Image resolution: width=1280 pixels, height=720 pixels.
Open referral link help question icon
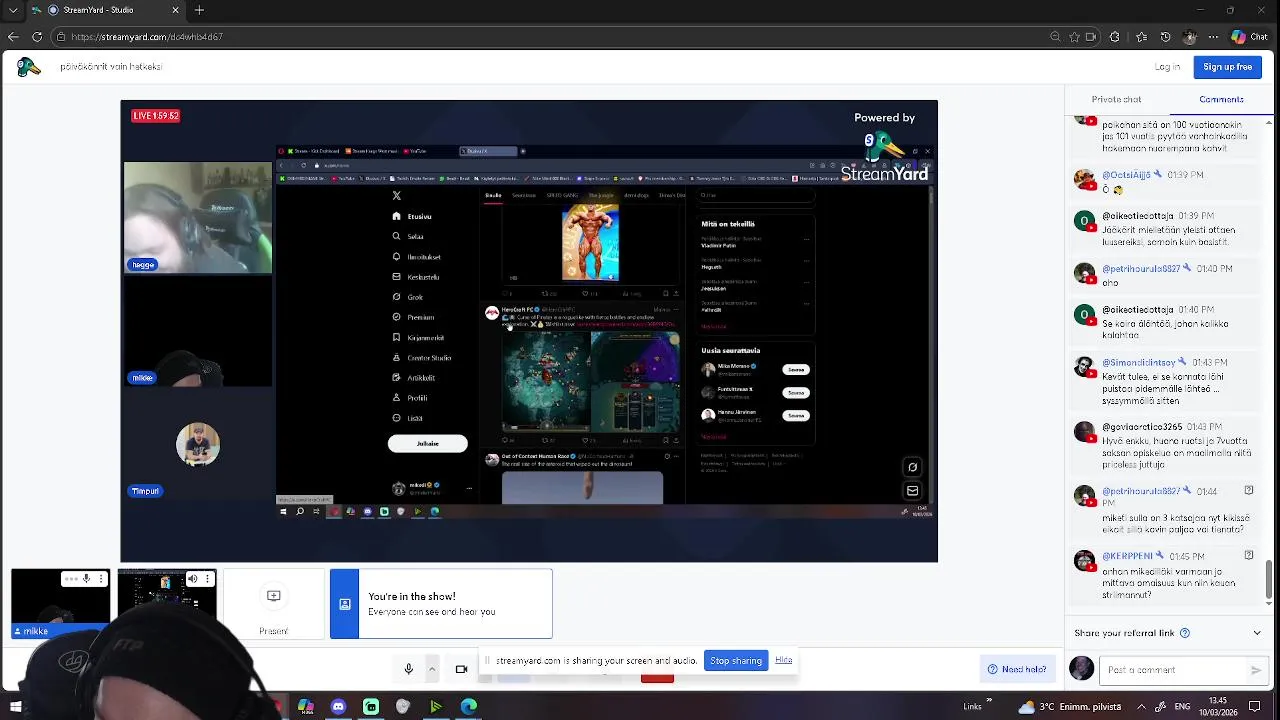[x=1185, y=633]
